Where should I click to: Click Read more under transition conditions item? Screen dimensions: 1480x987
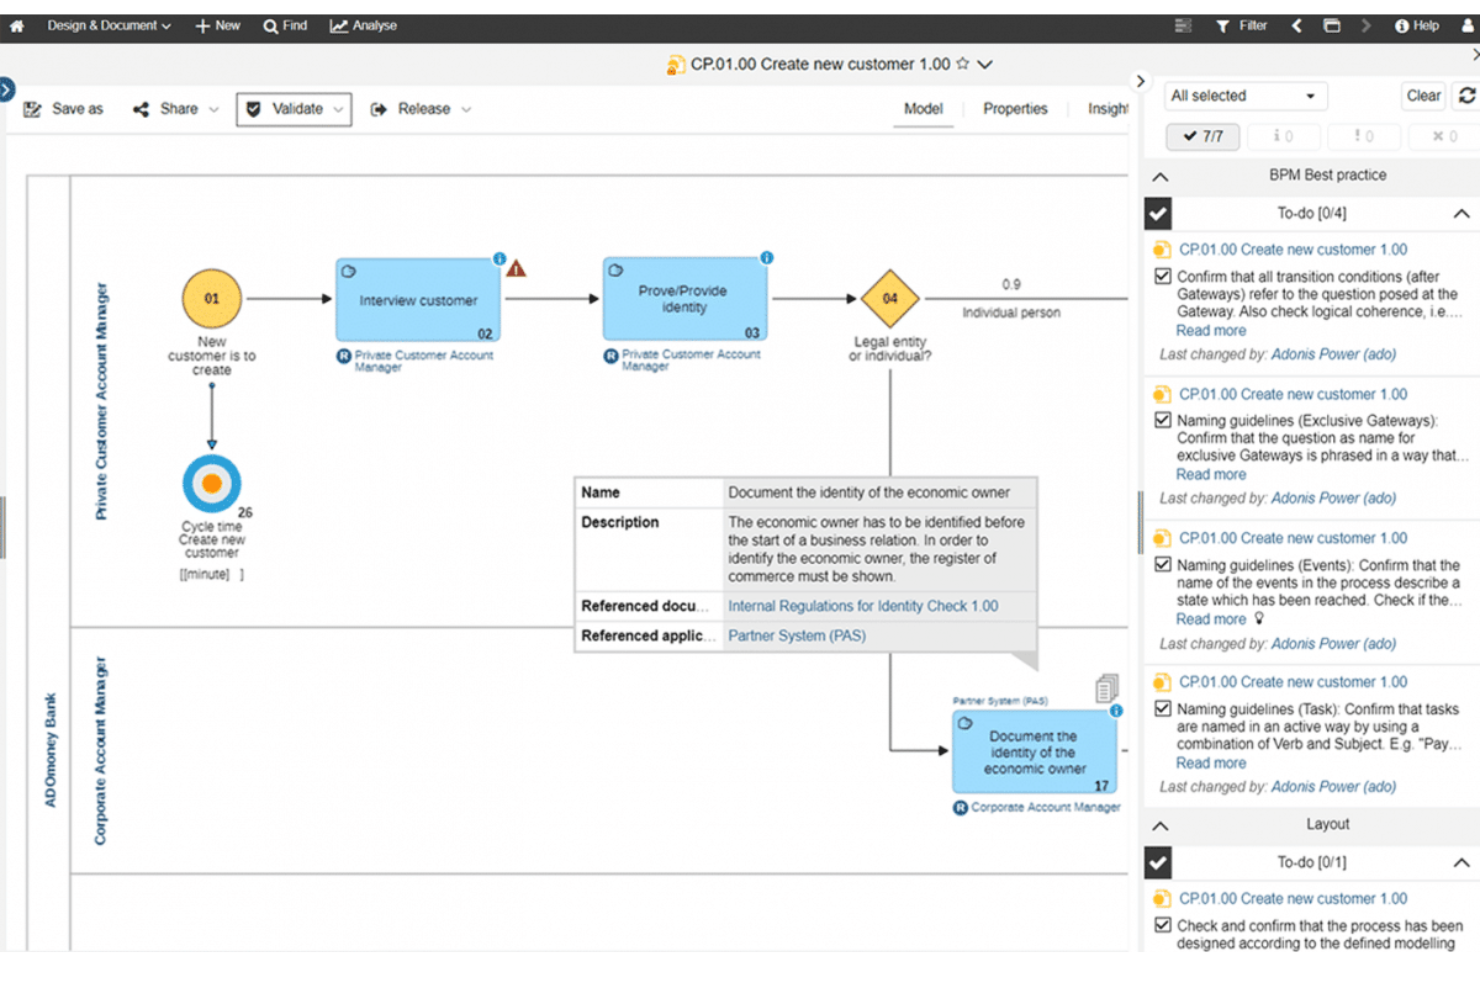click(x=1211, y=331)
